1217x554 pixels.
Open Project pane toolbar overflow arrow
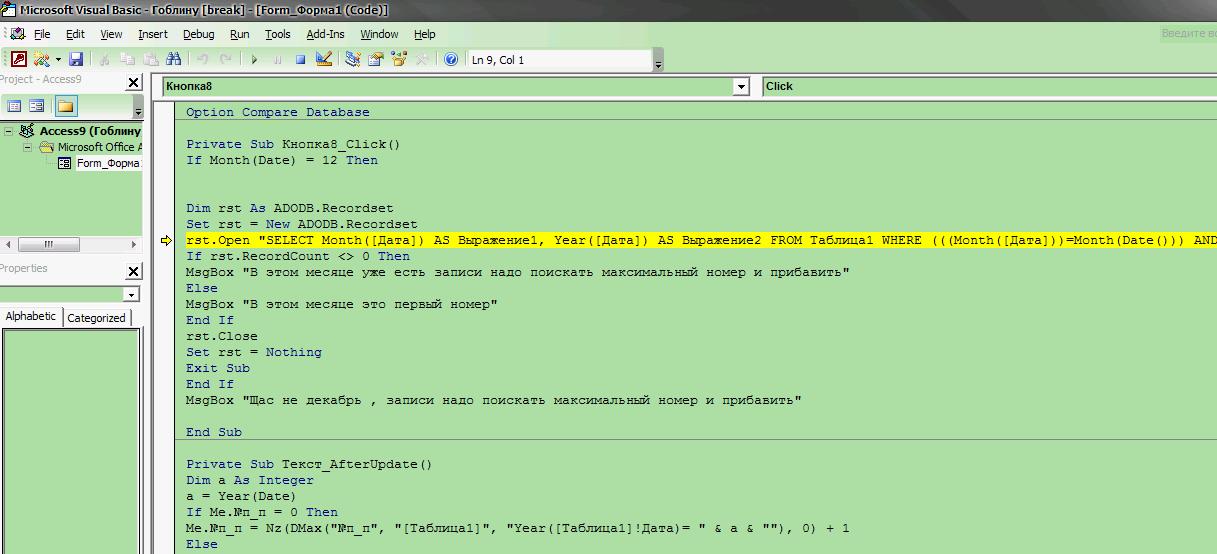pyautogui.click(x=138, y=108)
